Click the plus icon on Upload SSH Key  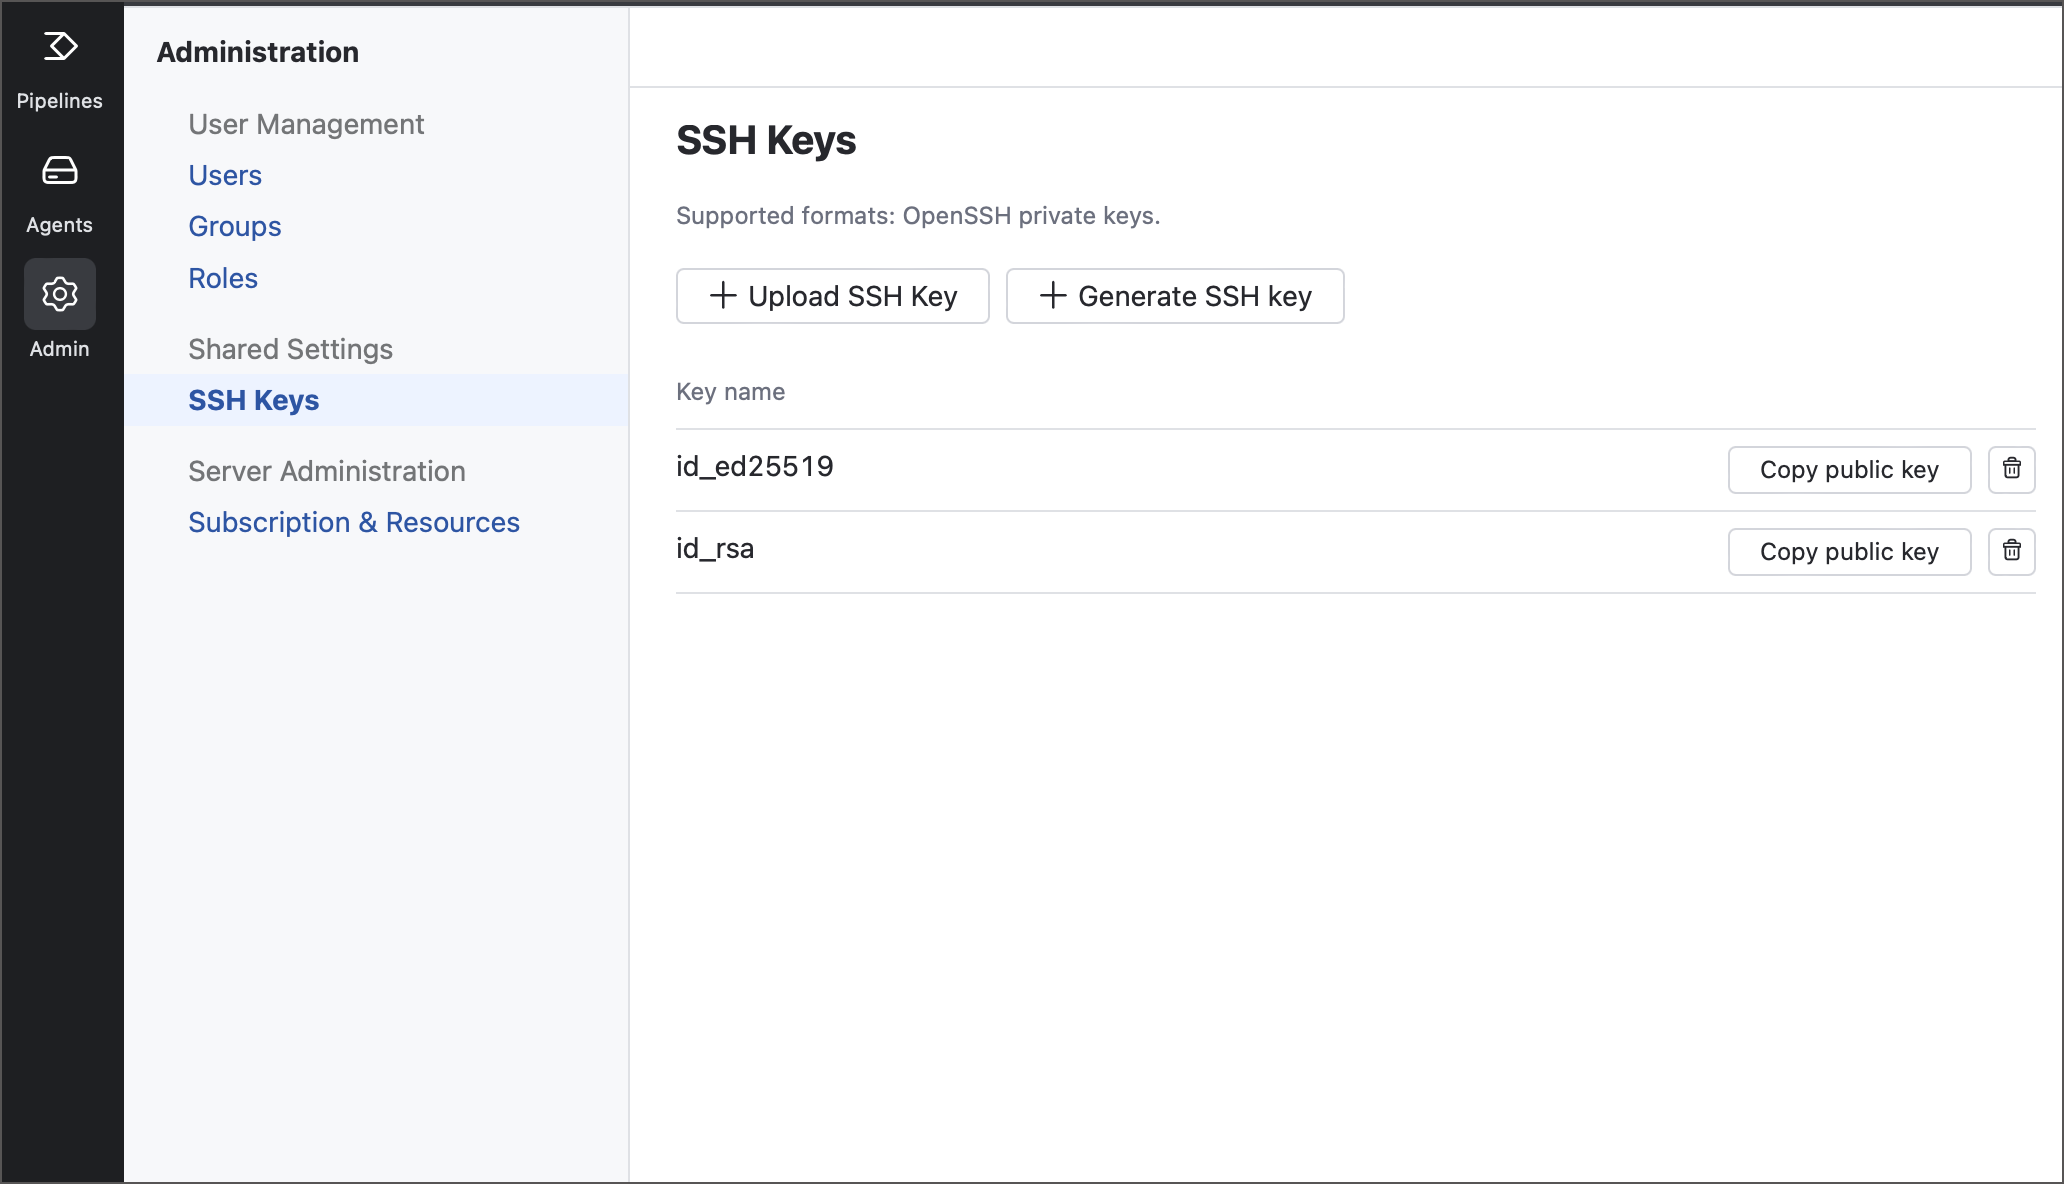pos(722,296)
